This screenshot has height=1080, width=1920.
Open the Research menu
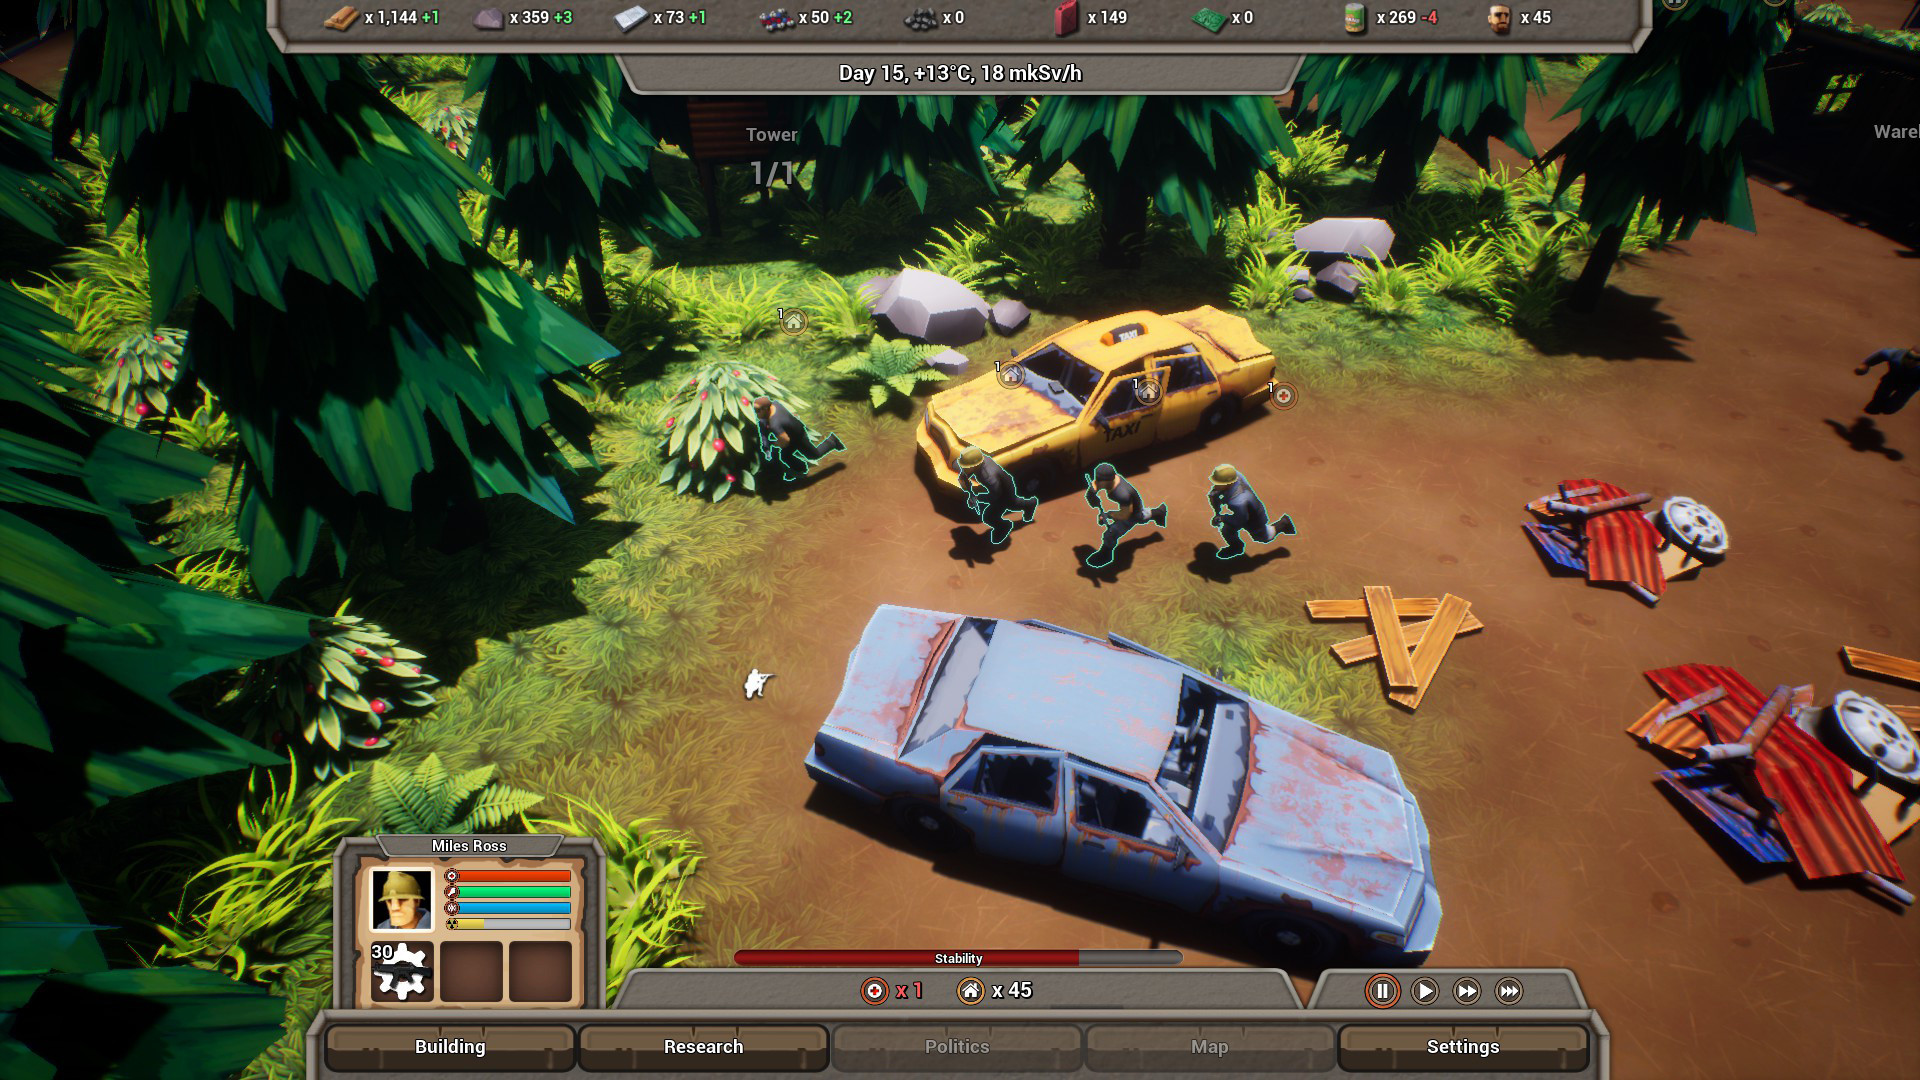[703, 1047]
